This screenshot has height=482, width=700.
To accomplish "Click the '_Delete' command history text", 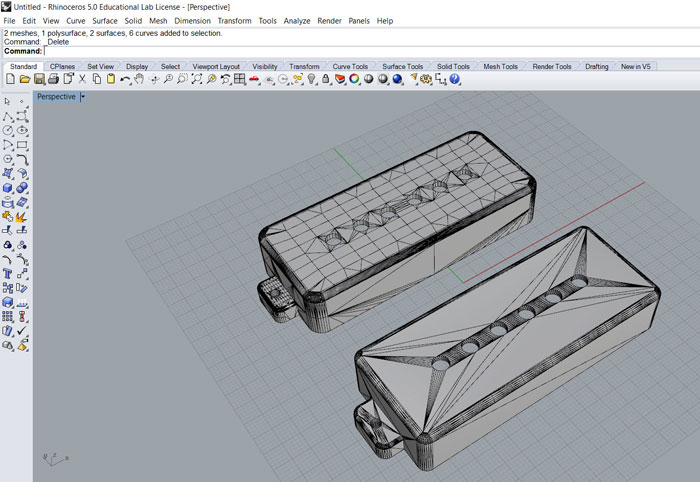I will coord(56,42).
